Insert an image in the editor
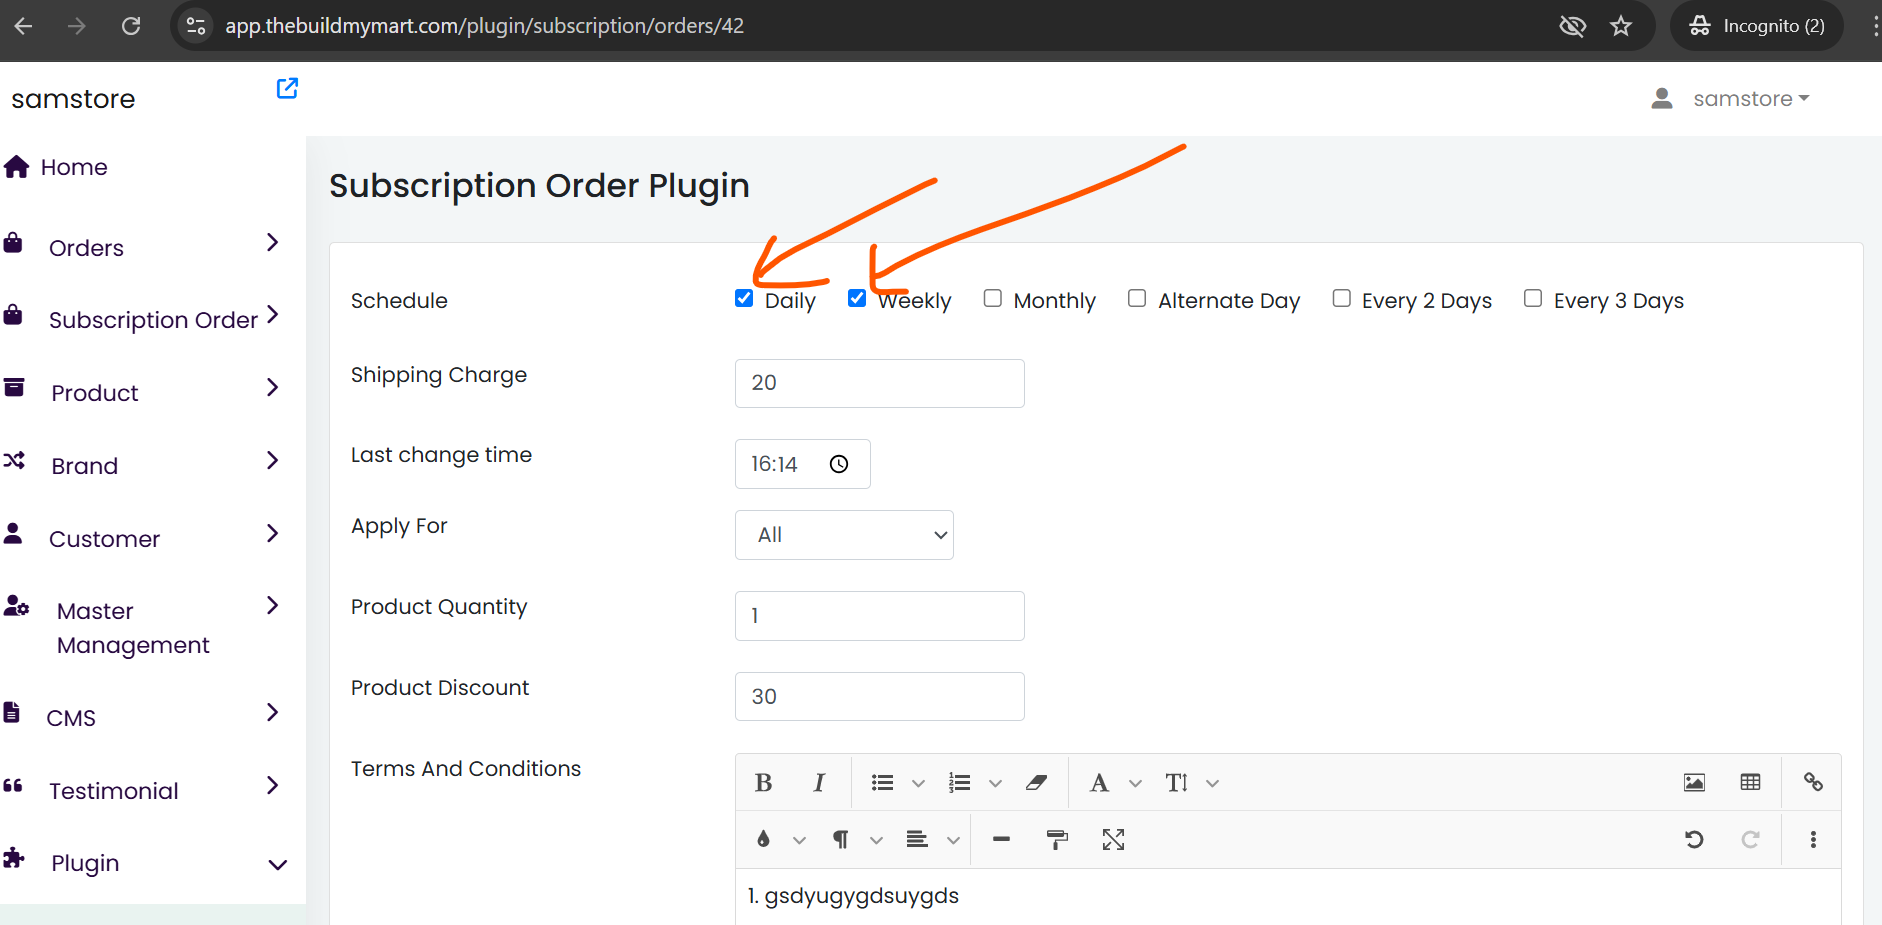 1694,783
